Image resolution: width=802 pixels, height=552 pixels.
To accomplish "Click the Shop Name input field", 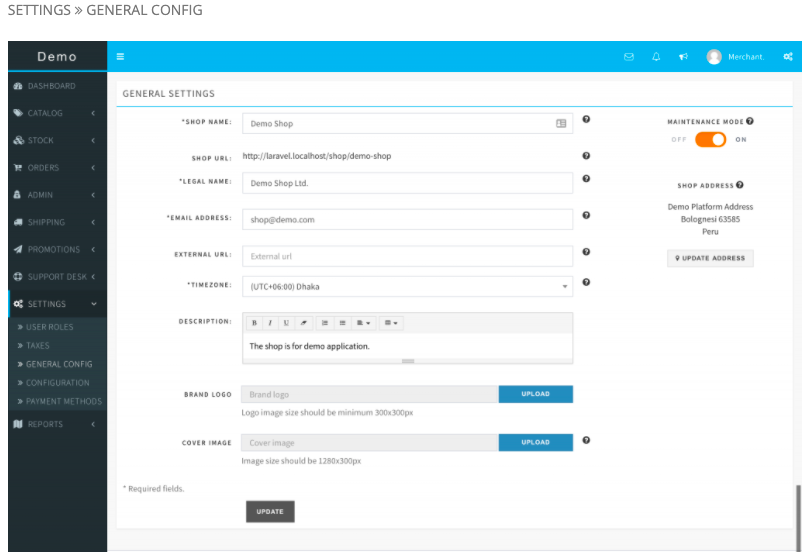I will (x=407, y=123).
